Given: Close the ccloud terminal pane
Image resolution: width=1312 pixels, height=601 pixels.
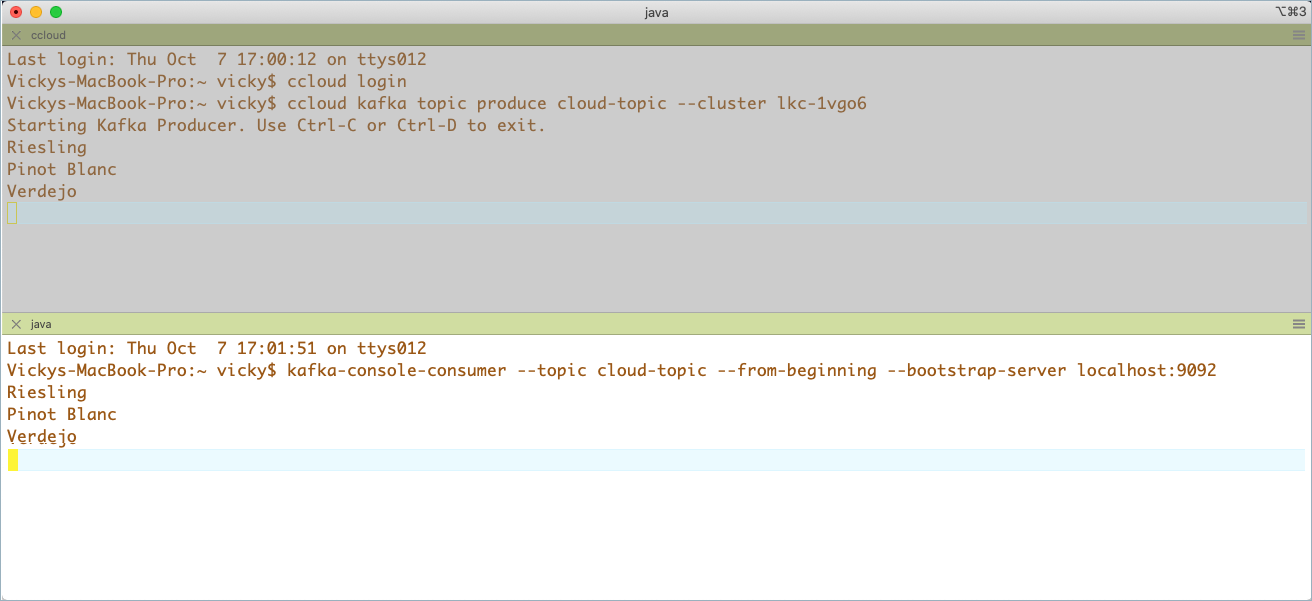Looking at the screenshot, I should [15, 34].
